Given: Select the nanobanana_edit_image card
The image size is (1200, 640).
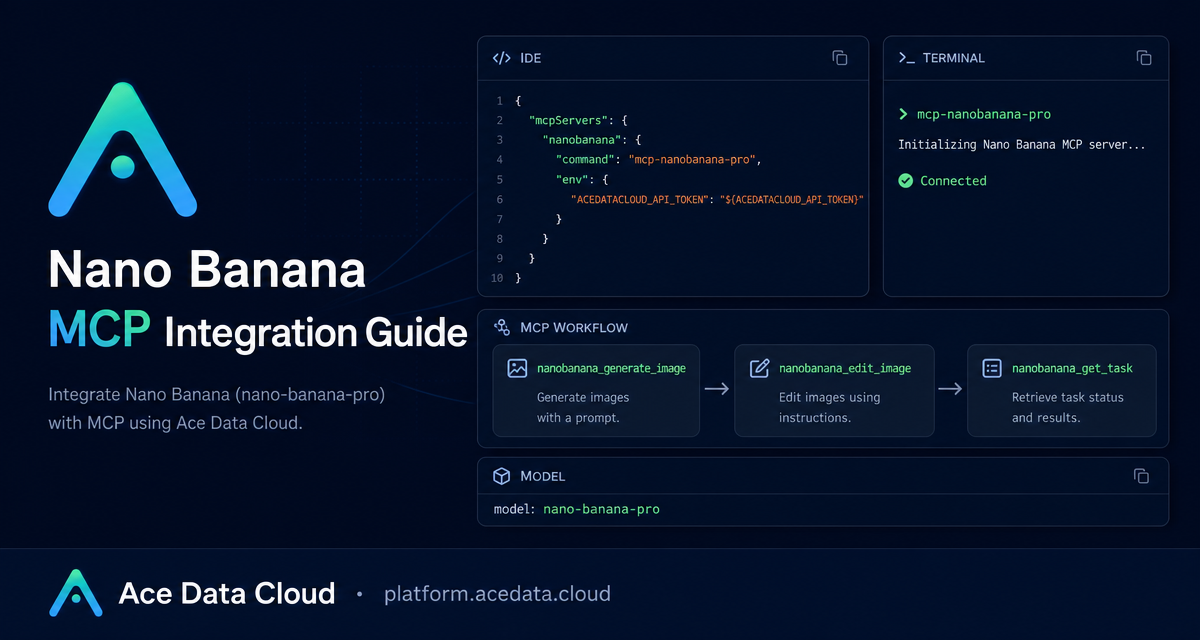Looking at the screenshot, I should tap(834, 391).
